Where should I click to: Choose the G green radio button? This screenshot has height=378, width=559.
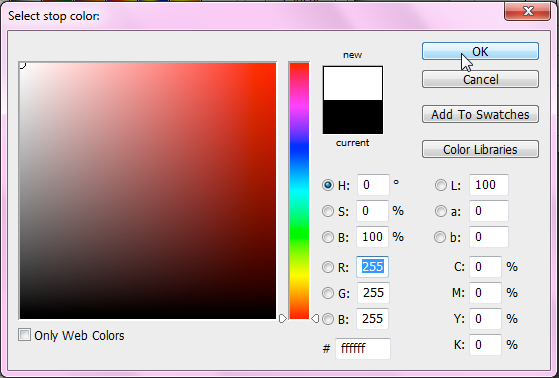point(328,293)
